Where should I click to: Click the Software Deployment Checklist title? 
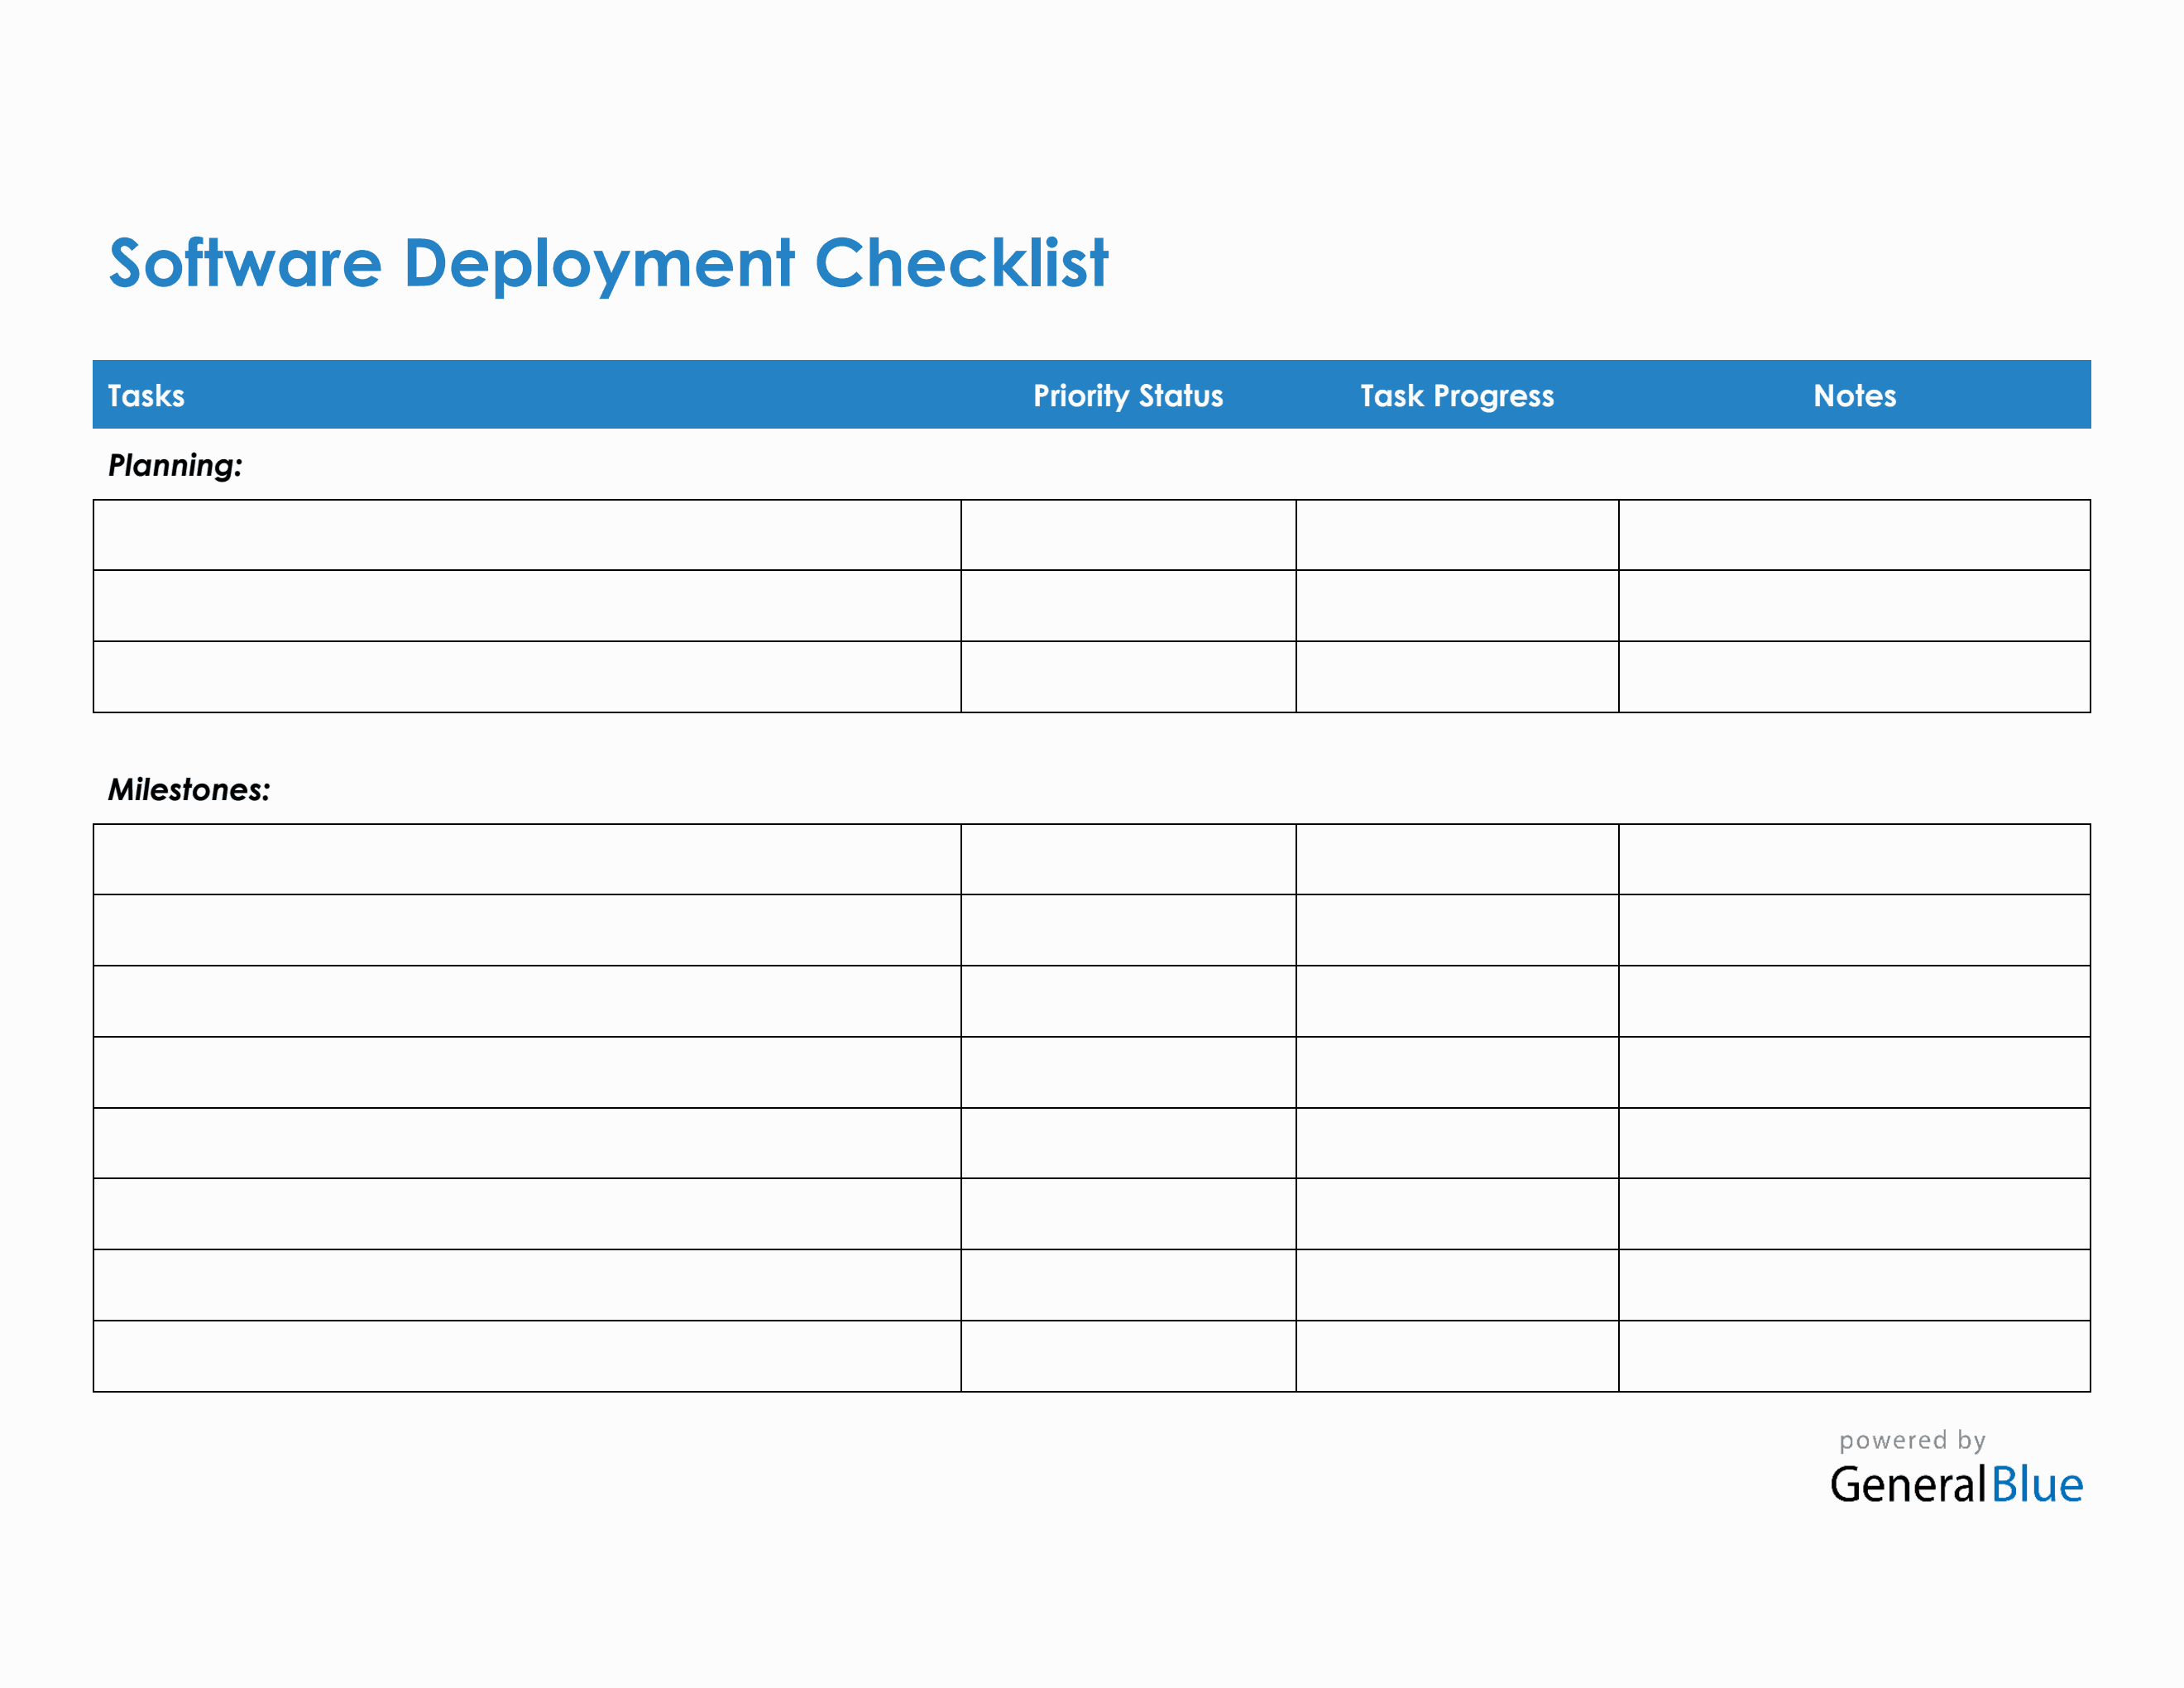point(610,262)
